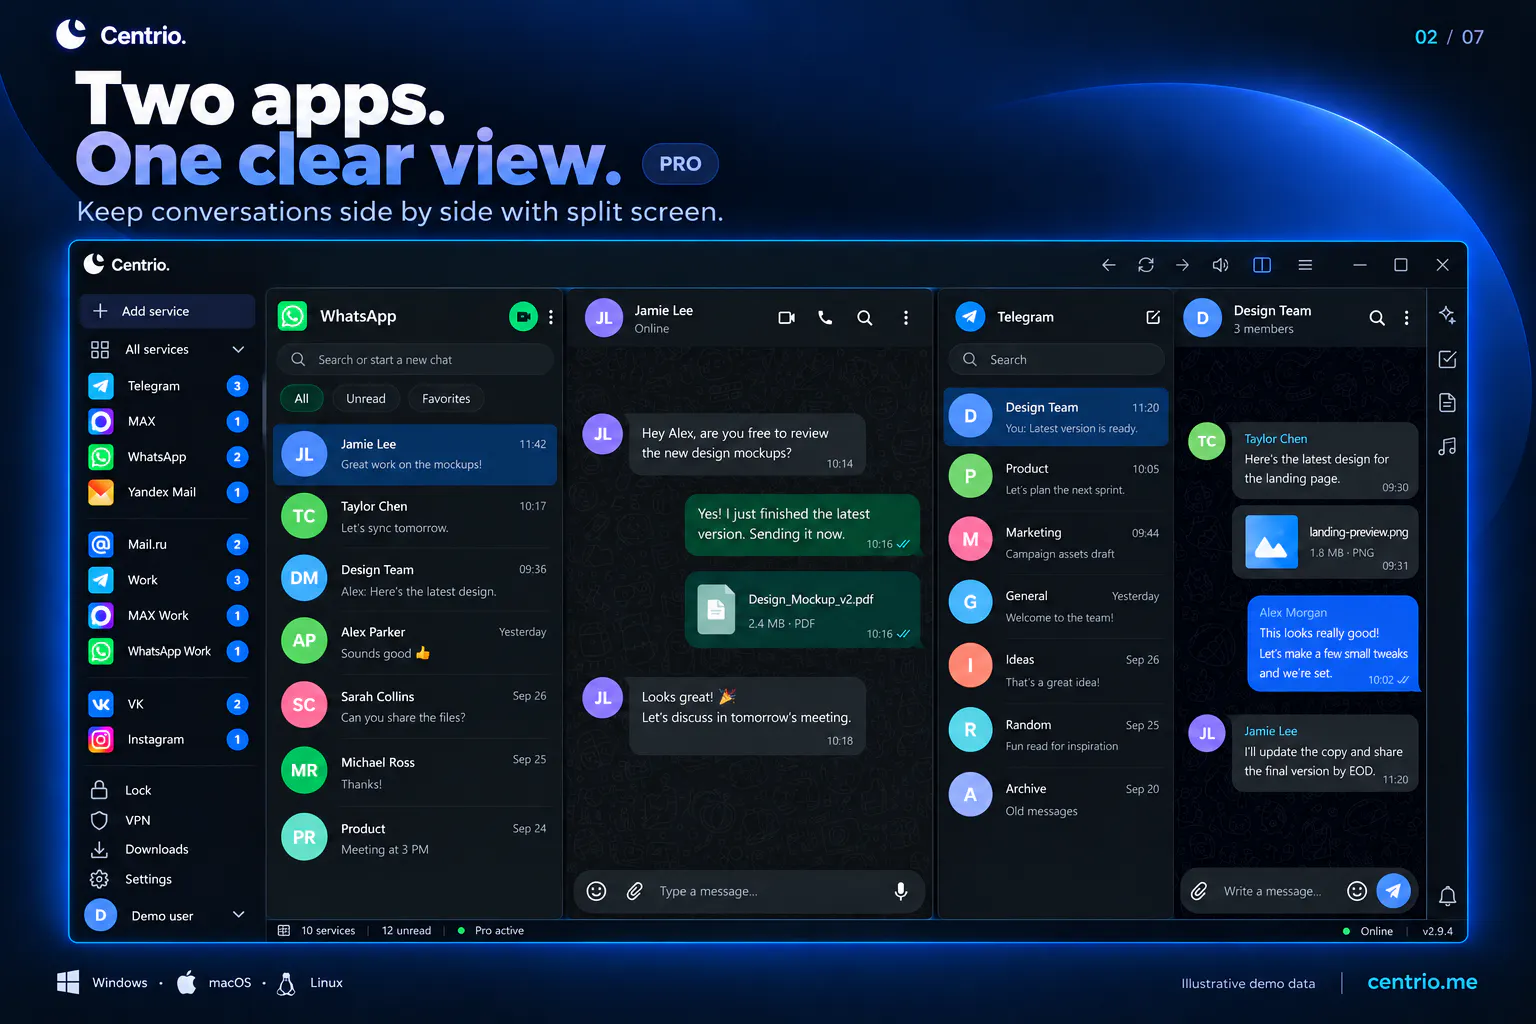Click the forward arrow in Centrio toolbar
The height and width of the screenshot is (1024, 1536).
pyautogui.click(x=1183, y=265)
